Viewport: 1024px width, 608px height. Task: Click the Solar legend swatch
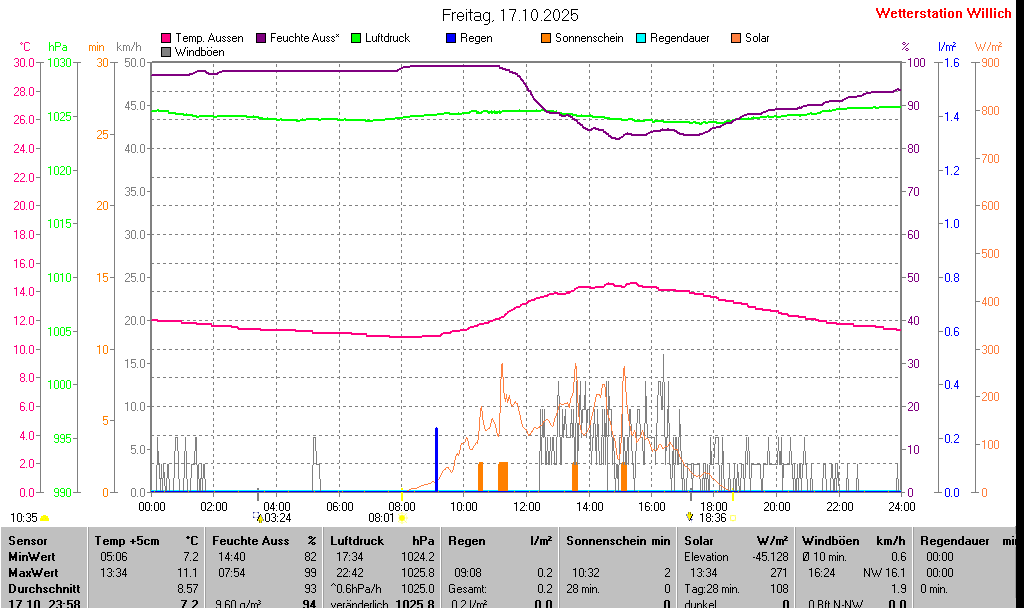736,38
